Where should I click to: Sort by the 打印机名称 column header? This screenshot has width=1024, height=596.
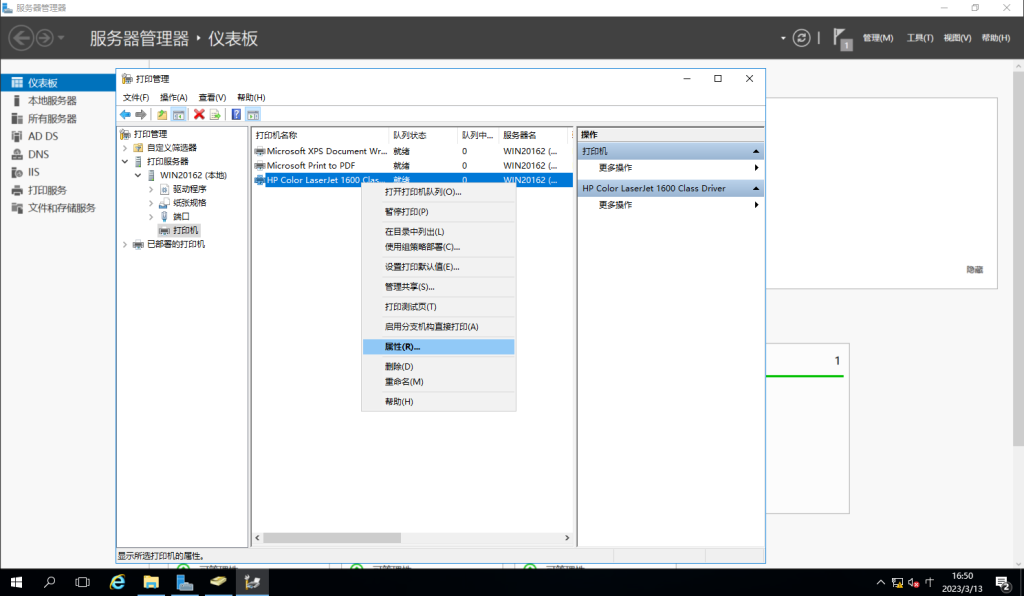(x=321, y=135)
